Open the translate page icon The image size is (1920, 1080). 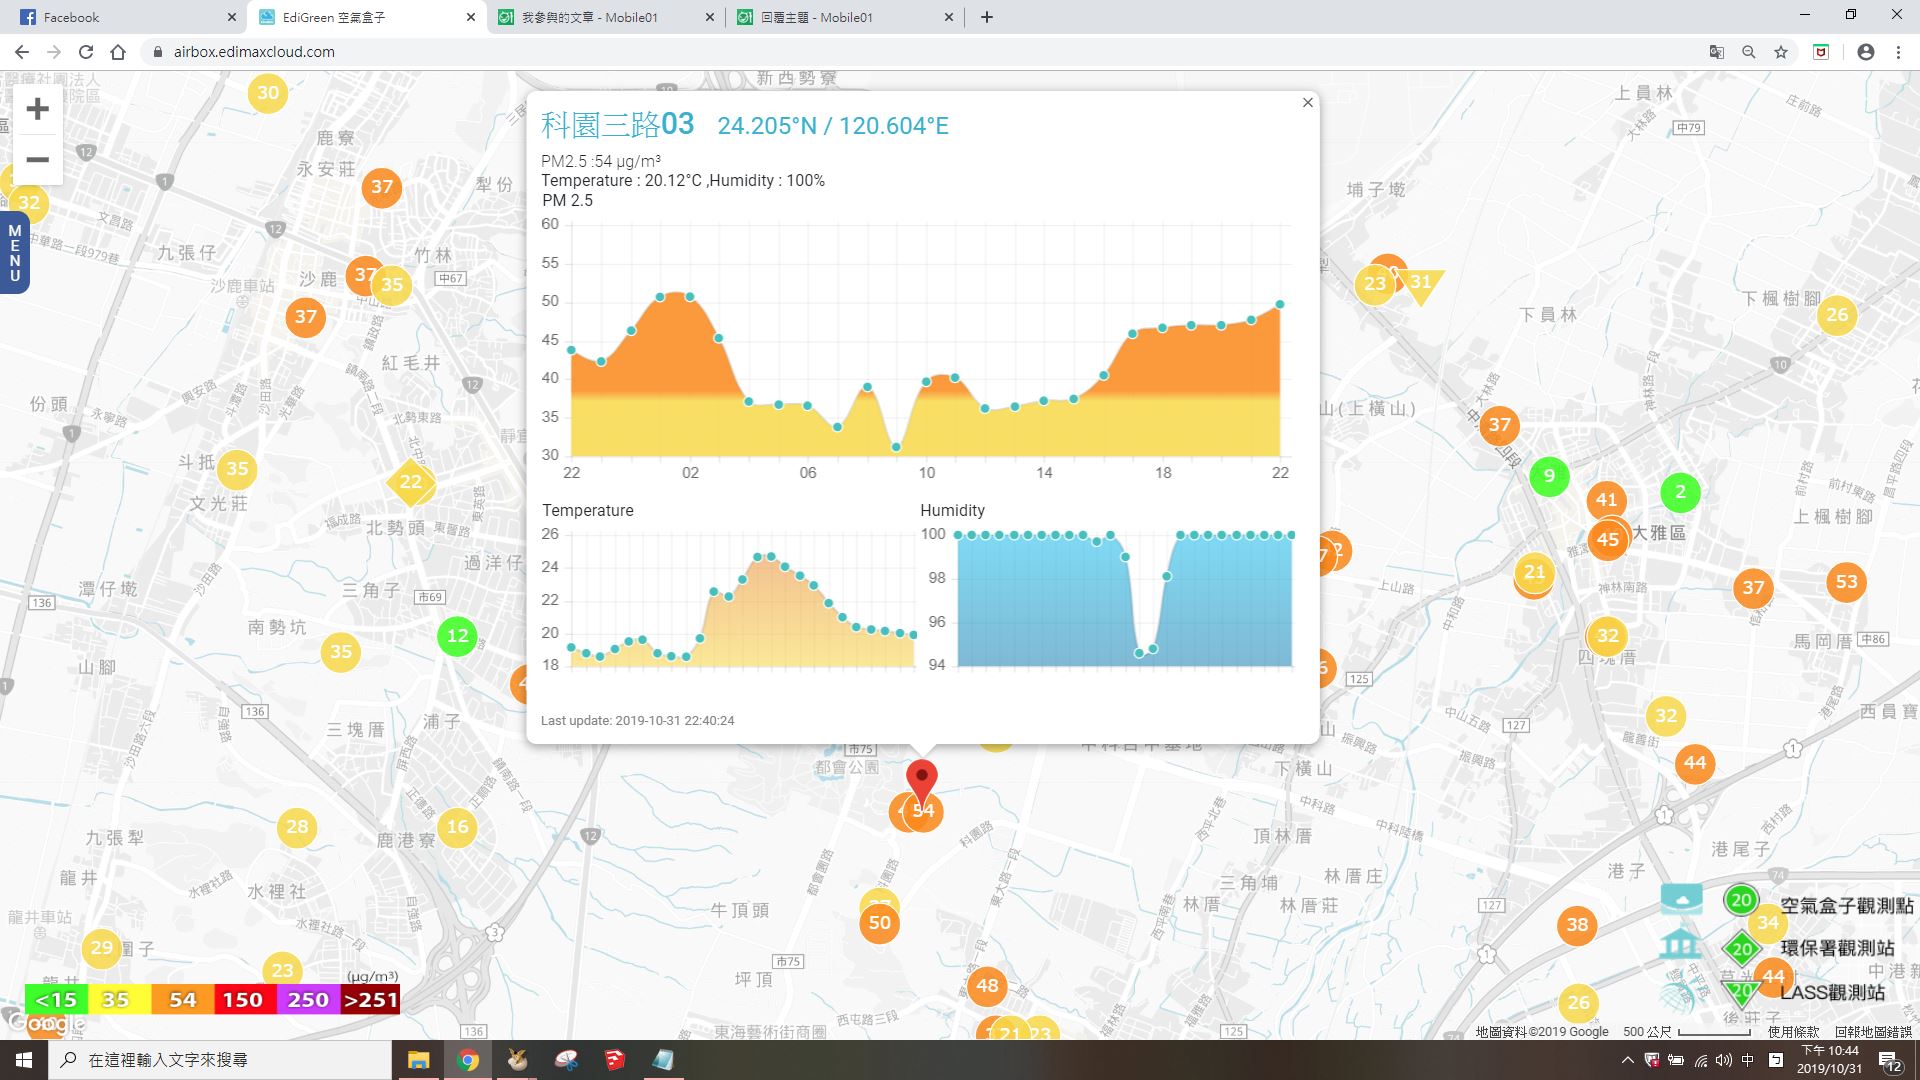[1716, 52]
